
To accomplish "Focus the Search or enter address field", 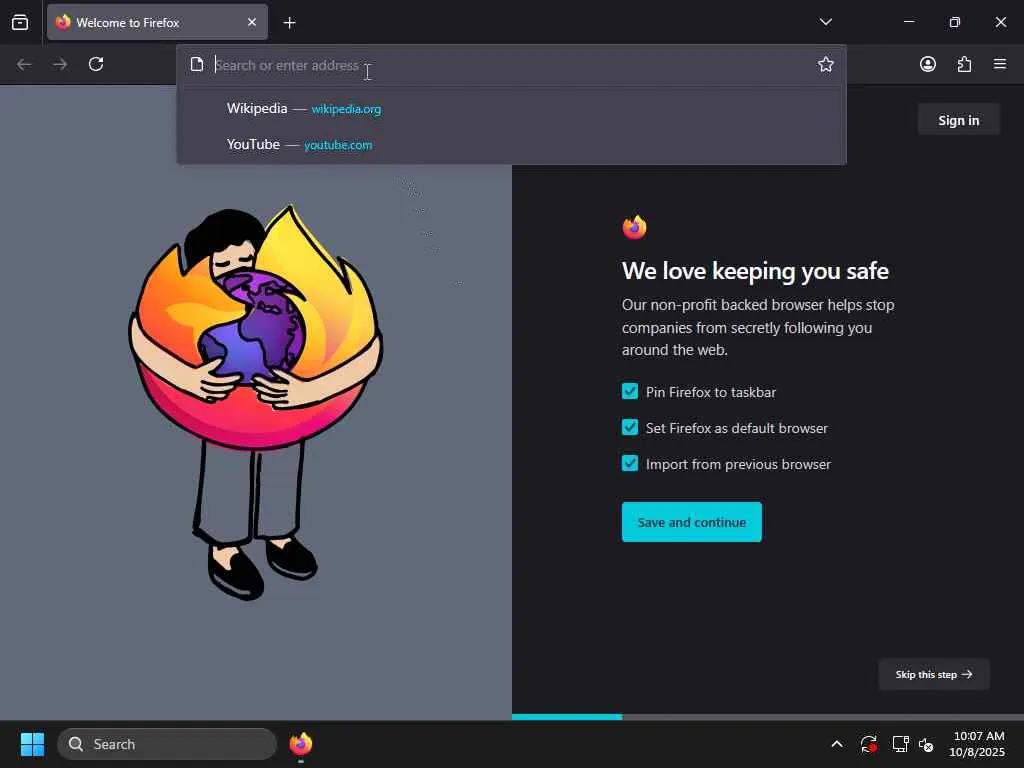I will tap(511, 65).
